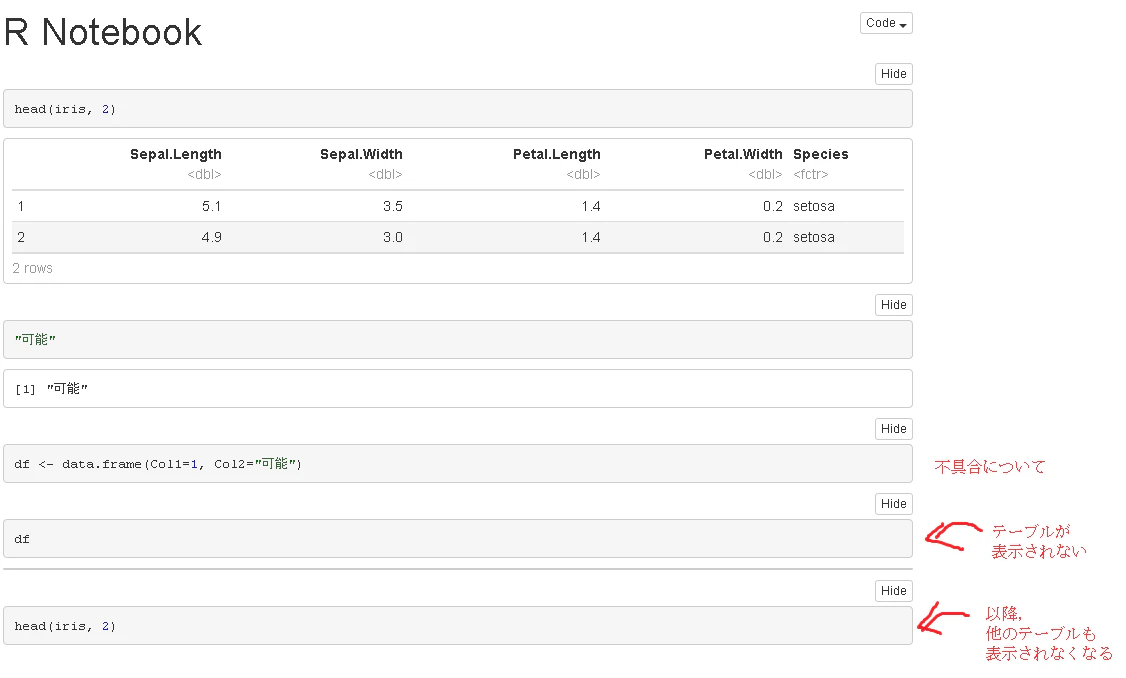Click the <fctr> type label

coord(811,175)
